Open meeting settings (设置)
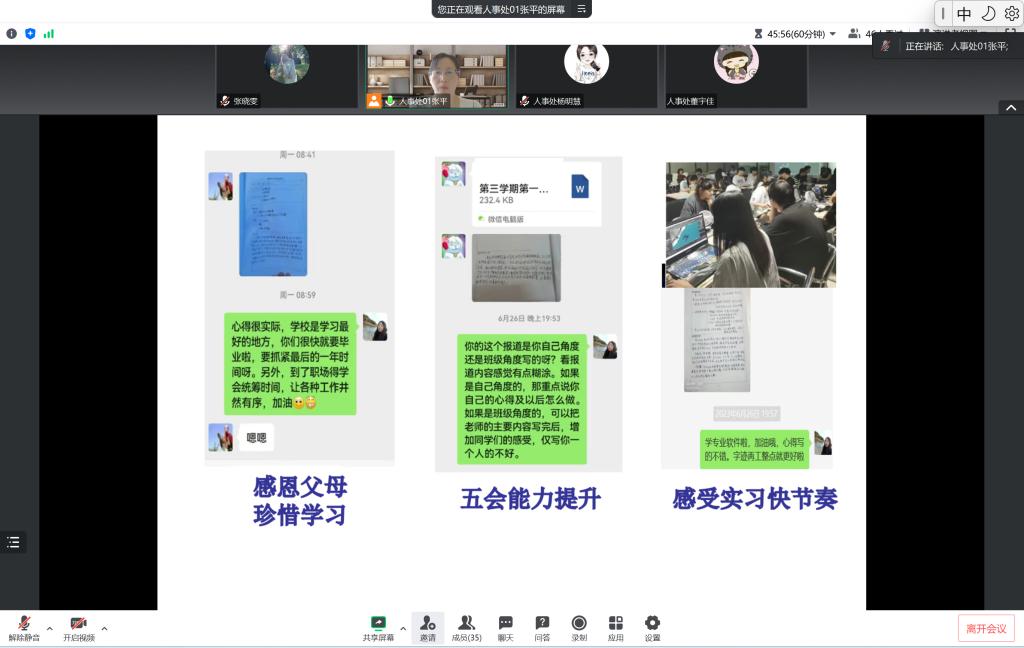 pos(652,627)
